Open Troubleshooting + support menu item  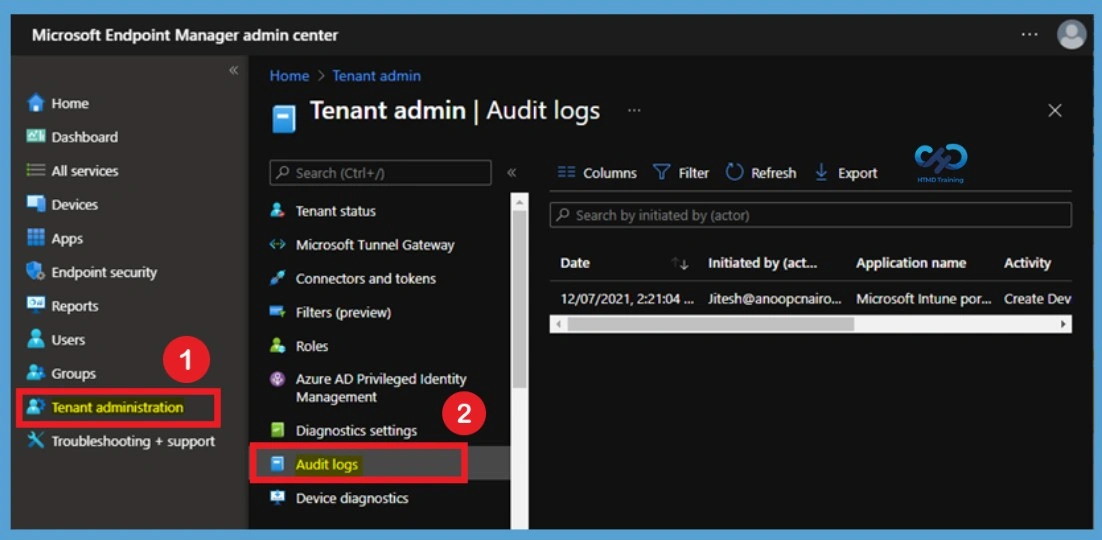(x=133, y=442)
